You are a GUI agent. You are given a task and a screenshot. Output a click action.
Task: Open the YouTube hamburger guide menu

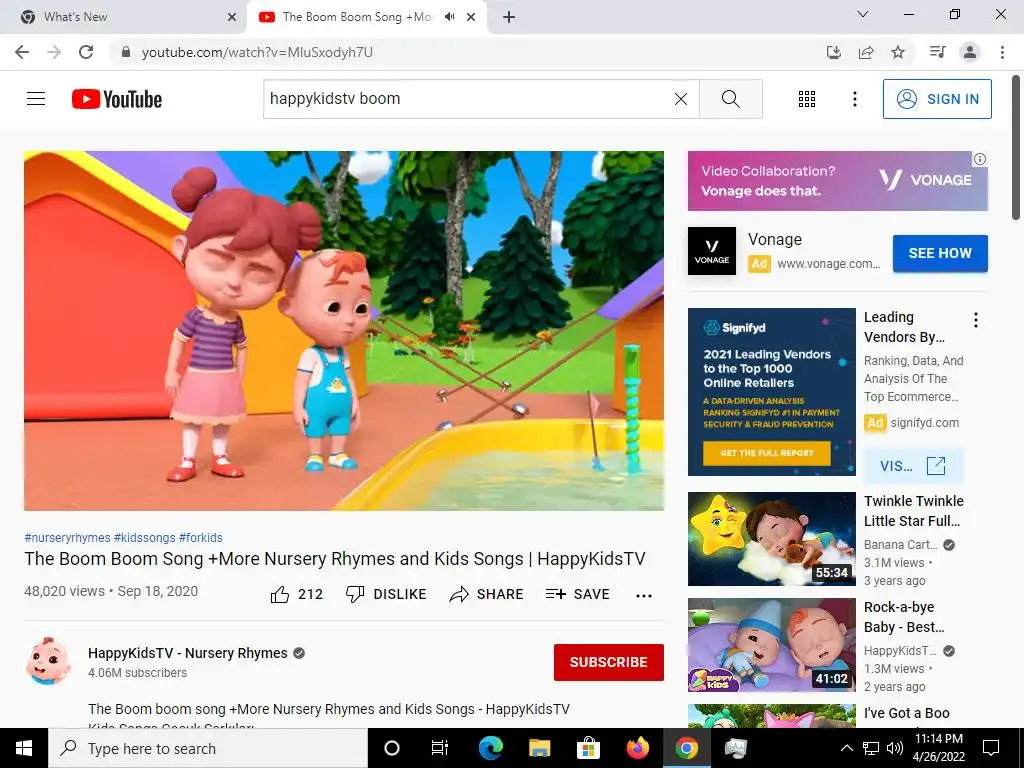36,99
